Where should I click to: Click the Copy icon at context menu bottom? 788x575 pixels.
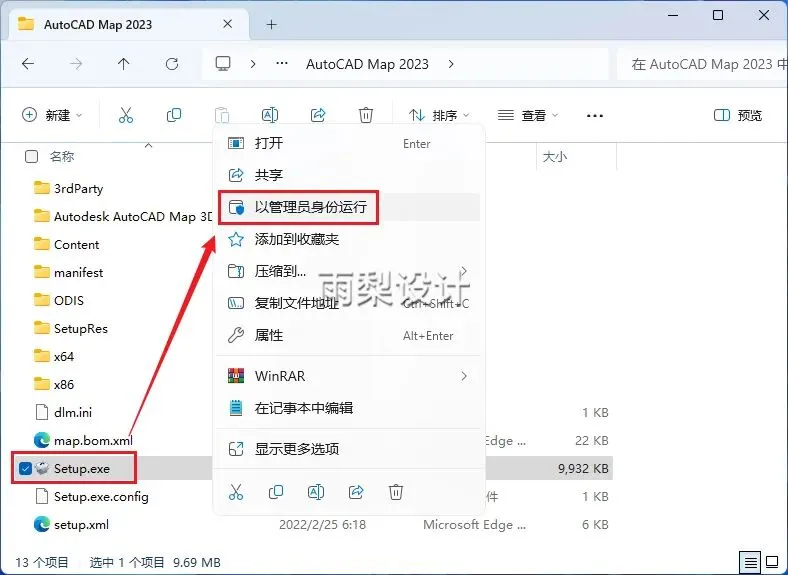(276, 492)
